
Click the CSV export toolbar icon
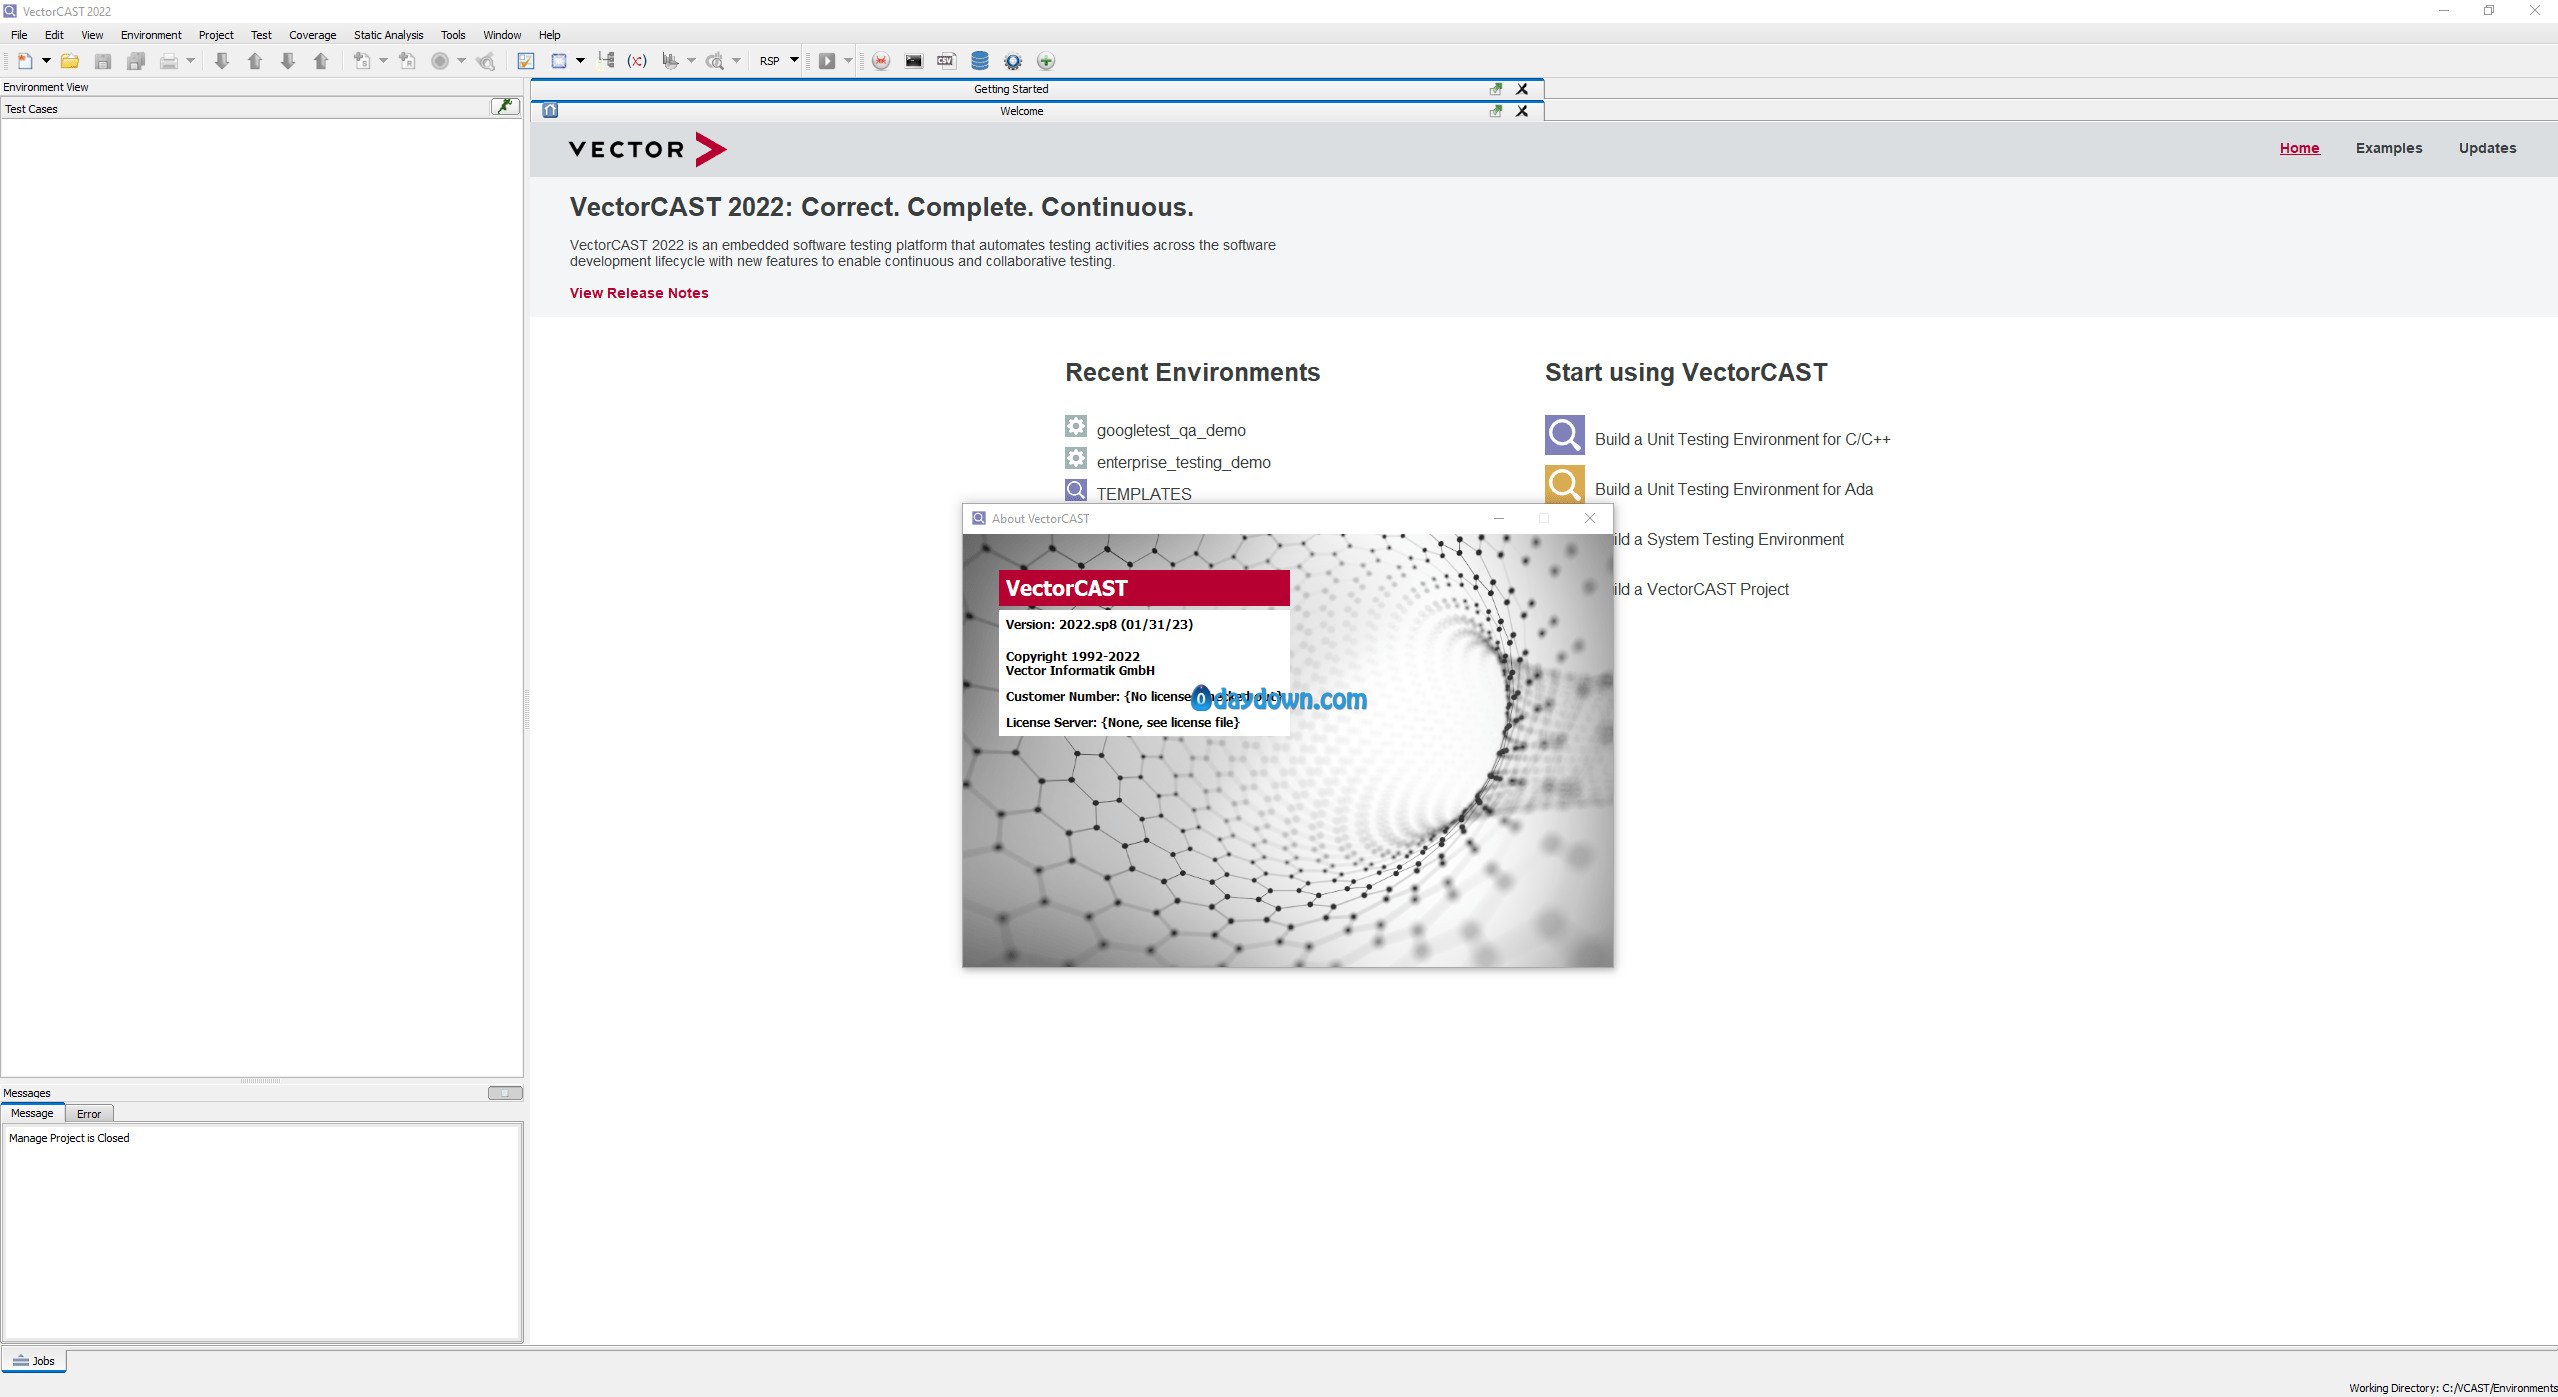(946, 61)
